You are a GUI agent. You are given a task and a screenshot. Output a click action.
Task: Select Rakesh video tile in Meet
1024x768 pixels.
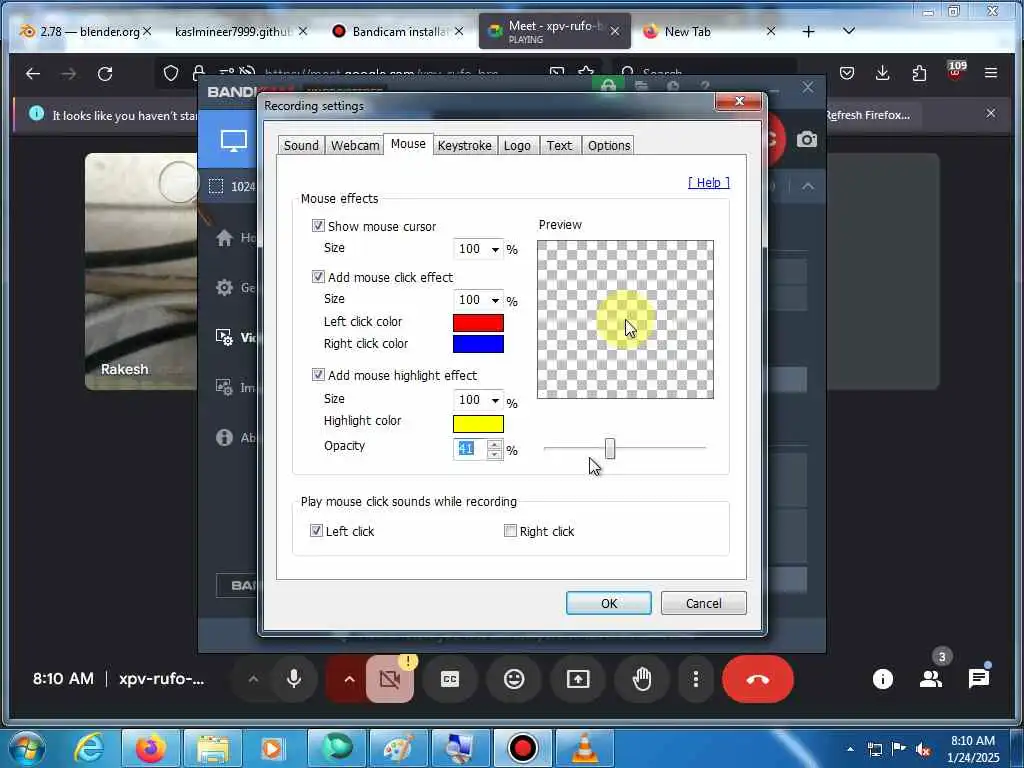pos(141,271)
